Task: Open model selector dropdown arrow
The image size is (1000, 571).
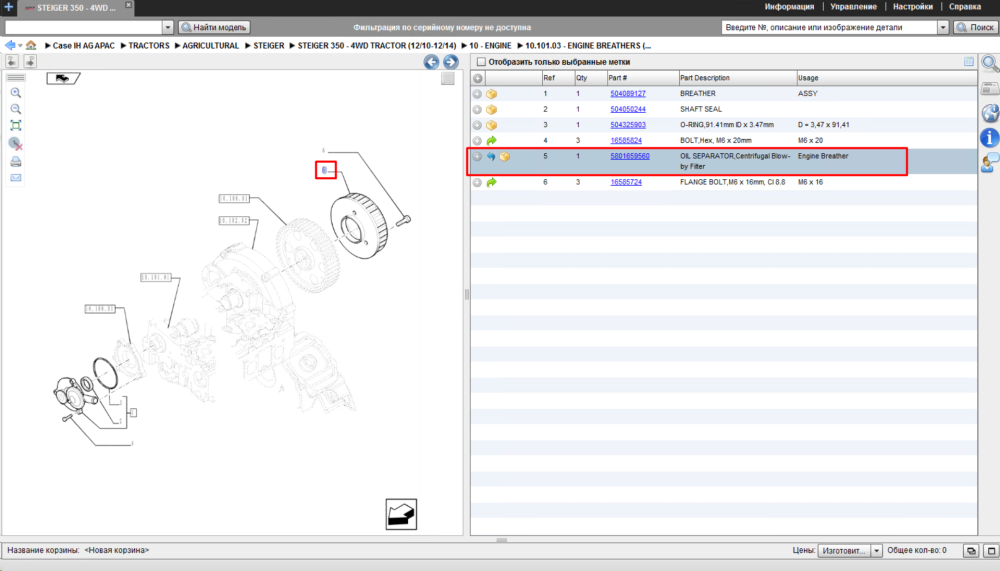Action: (168, 27)
